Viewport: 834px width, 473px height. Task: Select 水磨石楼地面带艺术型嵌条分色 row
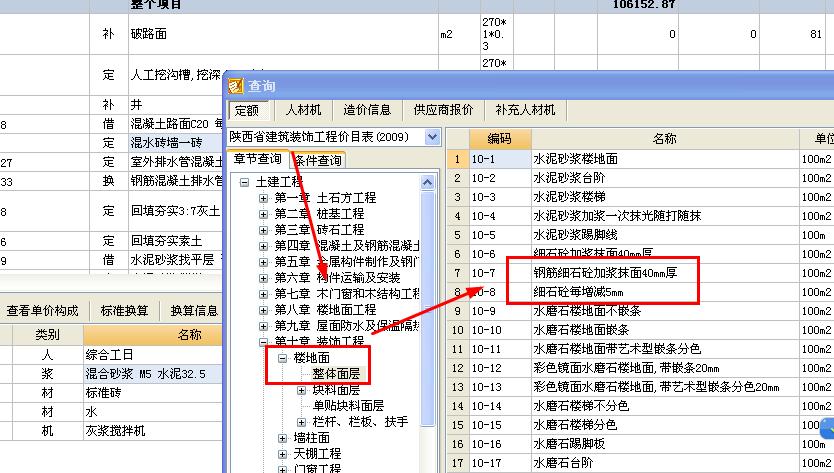coord(638,349)
